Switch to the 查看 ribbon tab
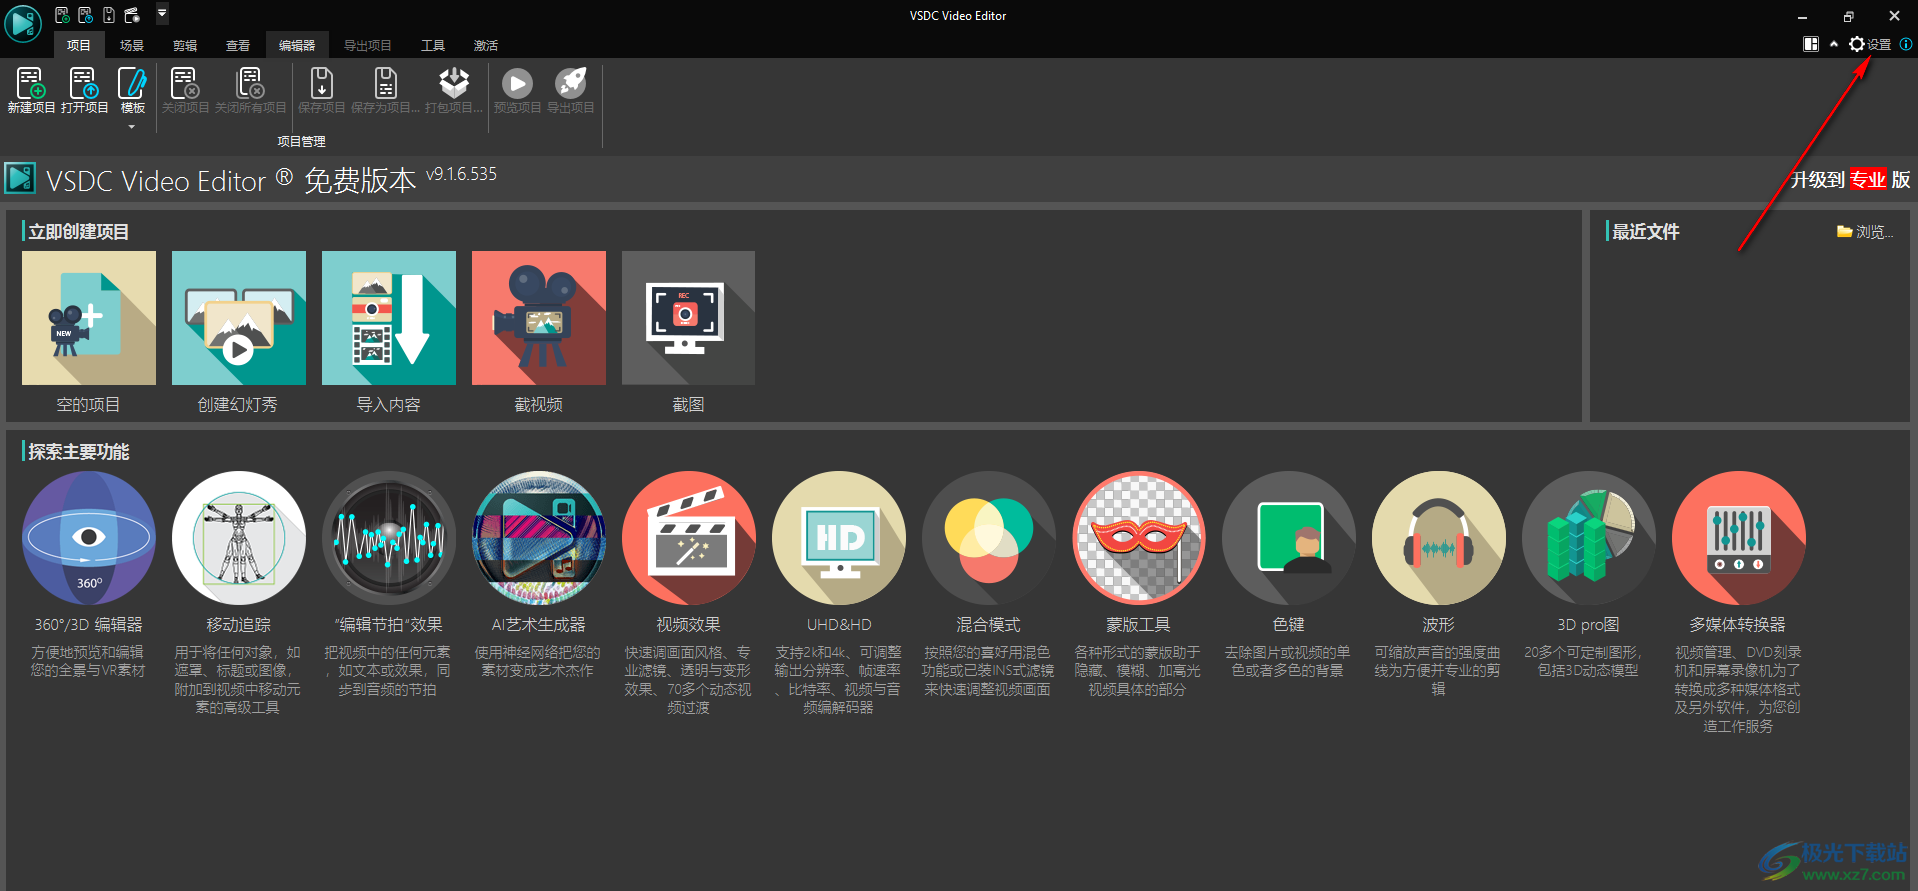Image resolution: width=1918 pixels, height=891 pixels. [x=238, y=45]
